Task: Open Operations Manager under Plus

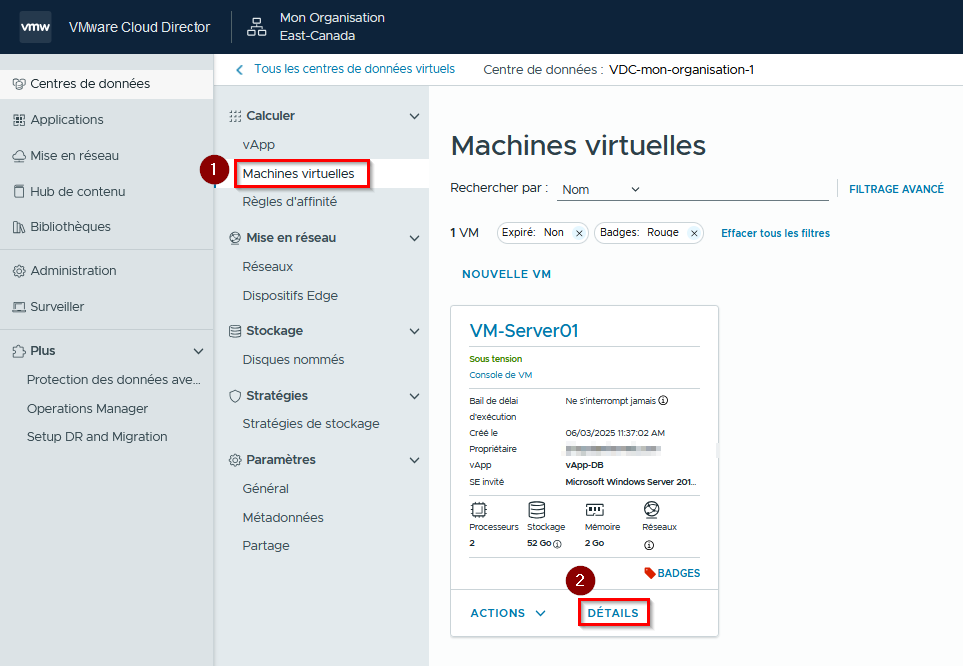Action: (x=87, y=409)
